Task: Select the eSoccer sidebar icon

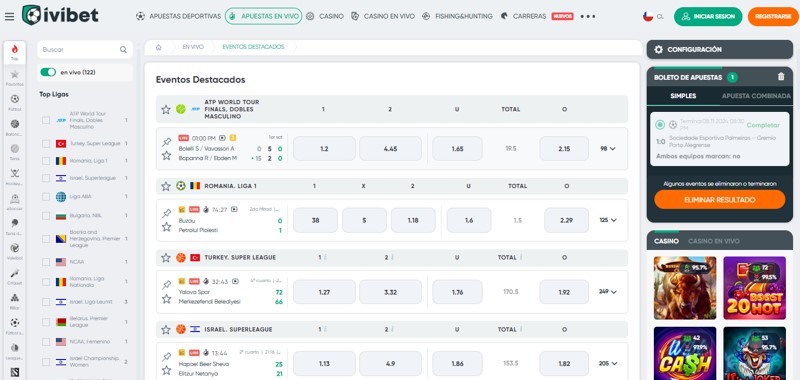Action: click(14, 201)
